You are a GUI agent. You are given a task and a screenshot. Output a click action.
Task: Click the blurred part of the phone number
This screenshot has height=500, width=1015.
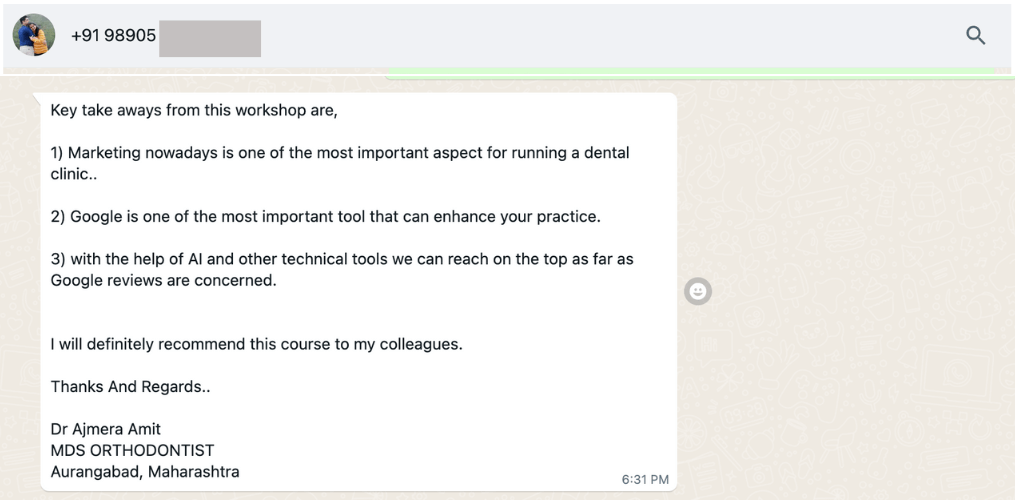pos(210,37)
